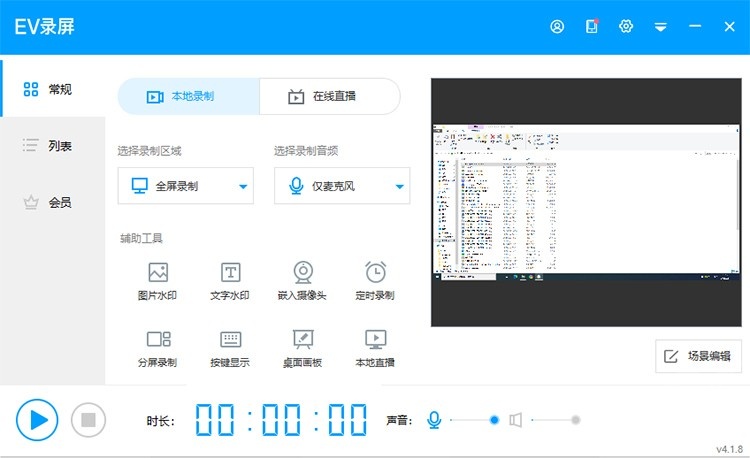
Task: Click the 图片水印 image watermark tool
Action: click(x=157, y=281)
